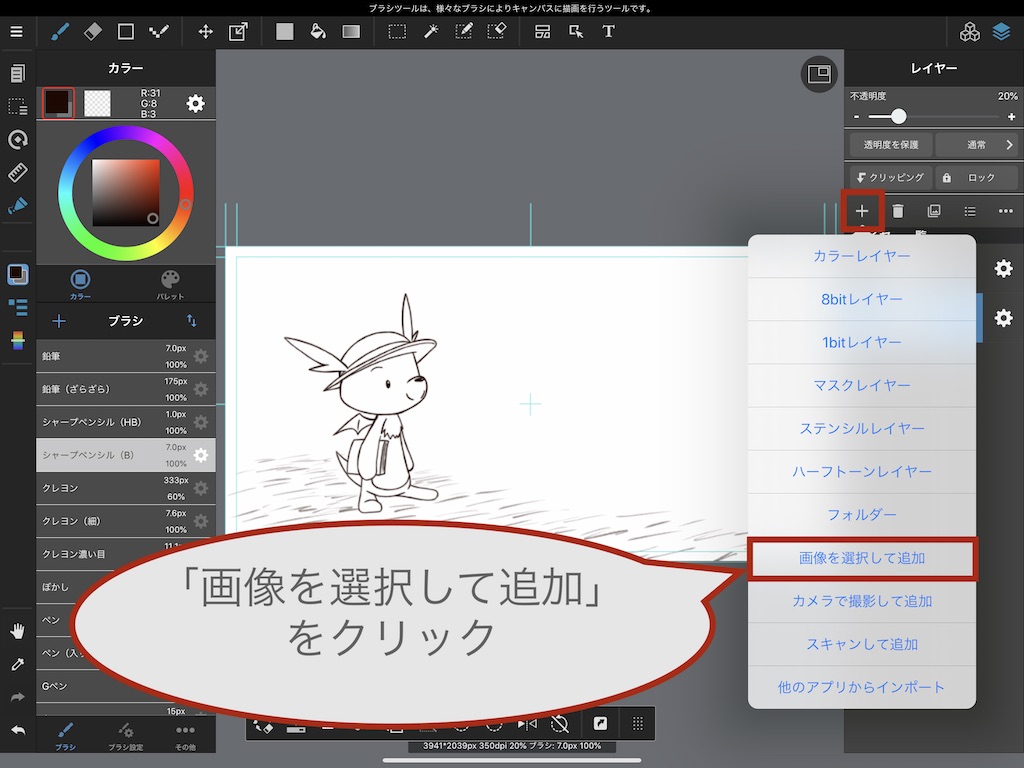Select the Eraser tool
Viewport: 1024px width, 768px height.
(x=93, y=31)
